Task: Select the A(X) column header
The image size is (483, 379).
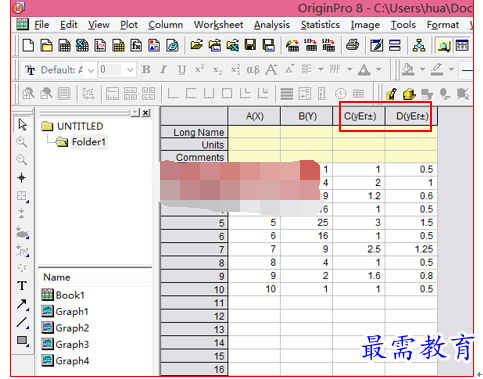Action: [x=254, y=116]
